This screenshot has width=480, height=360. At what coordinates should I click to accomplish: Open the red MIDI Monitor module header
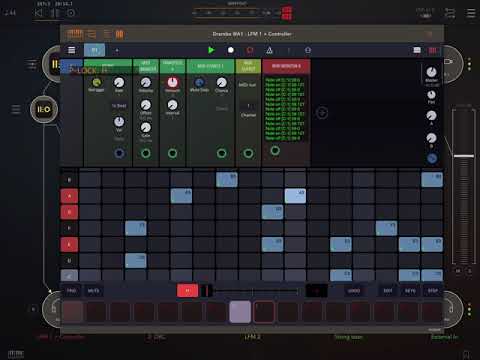click(286, 66)
